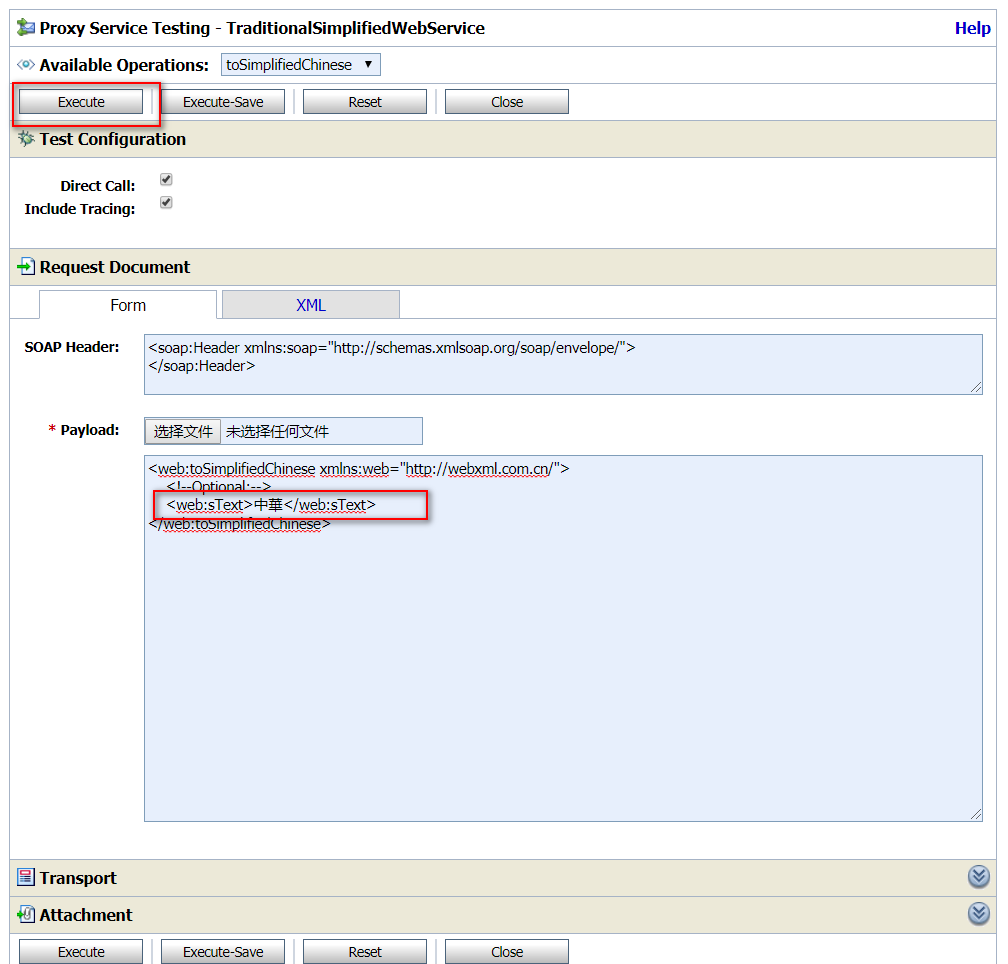Click the Payload text area resize handle
Viewport: 1008px width, 964px height.
coord(976,814)
